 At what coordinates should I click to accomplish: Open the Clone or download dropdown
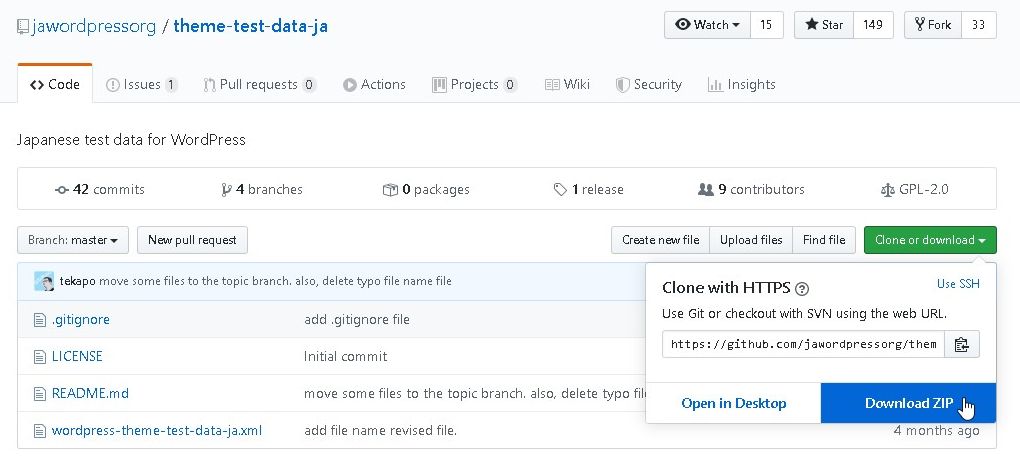929,240
